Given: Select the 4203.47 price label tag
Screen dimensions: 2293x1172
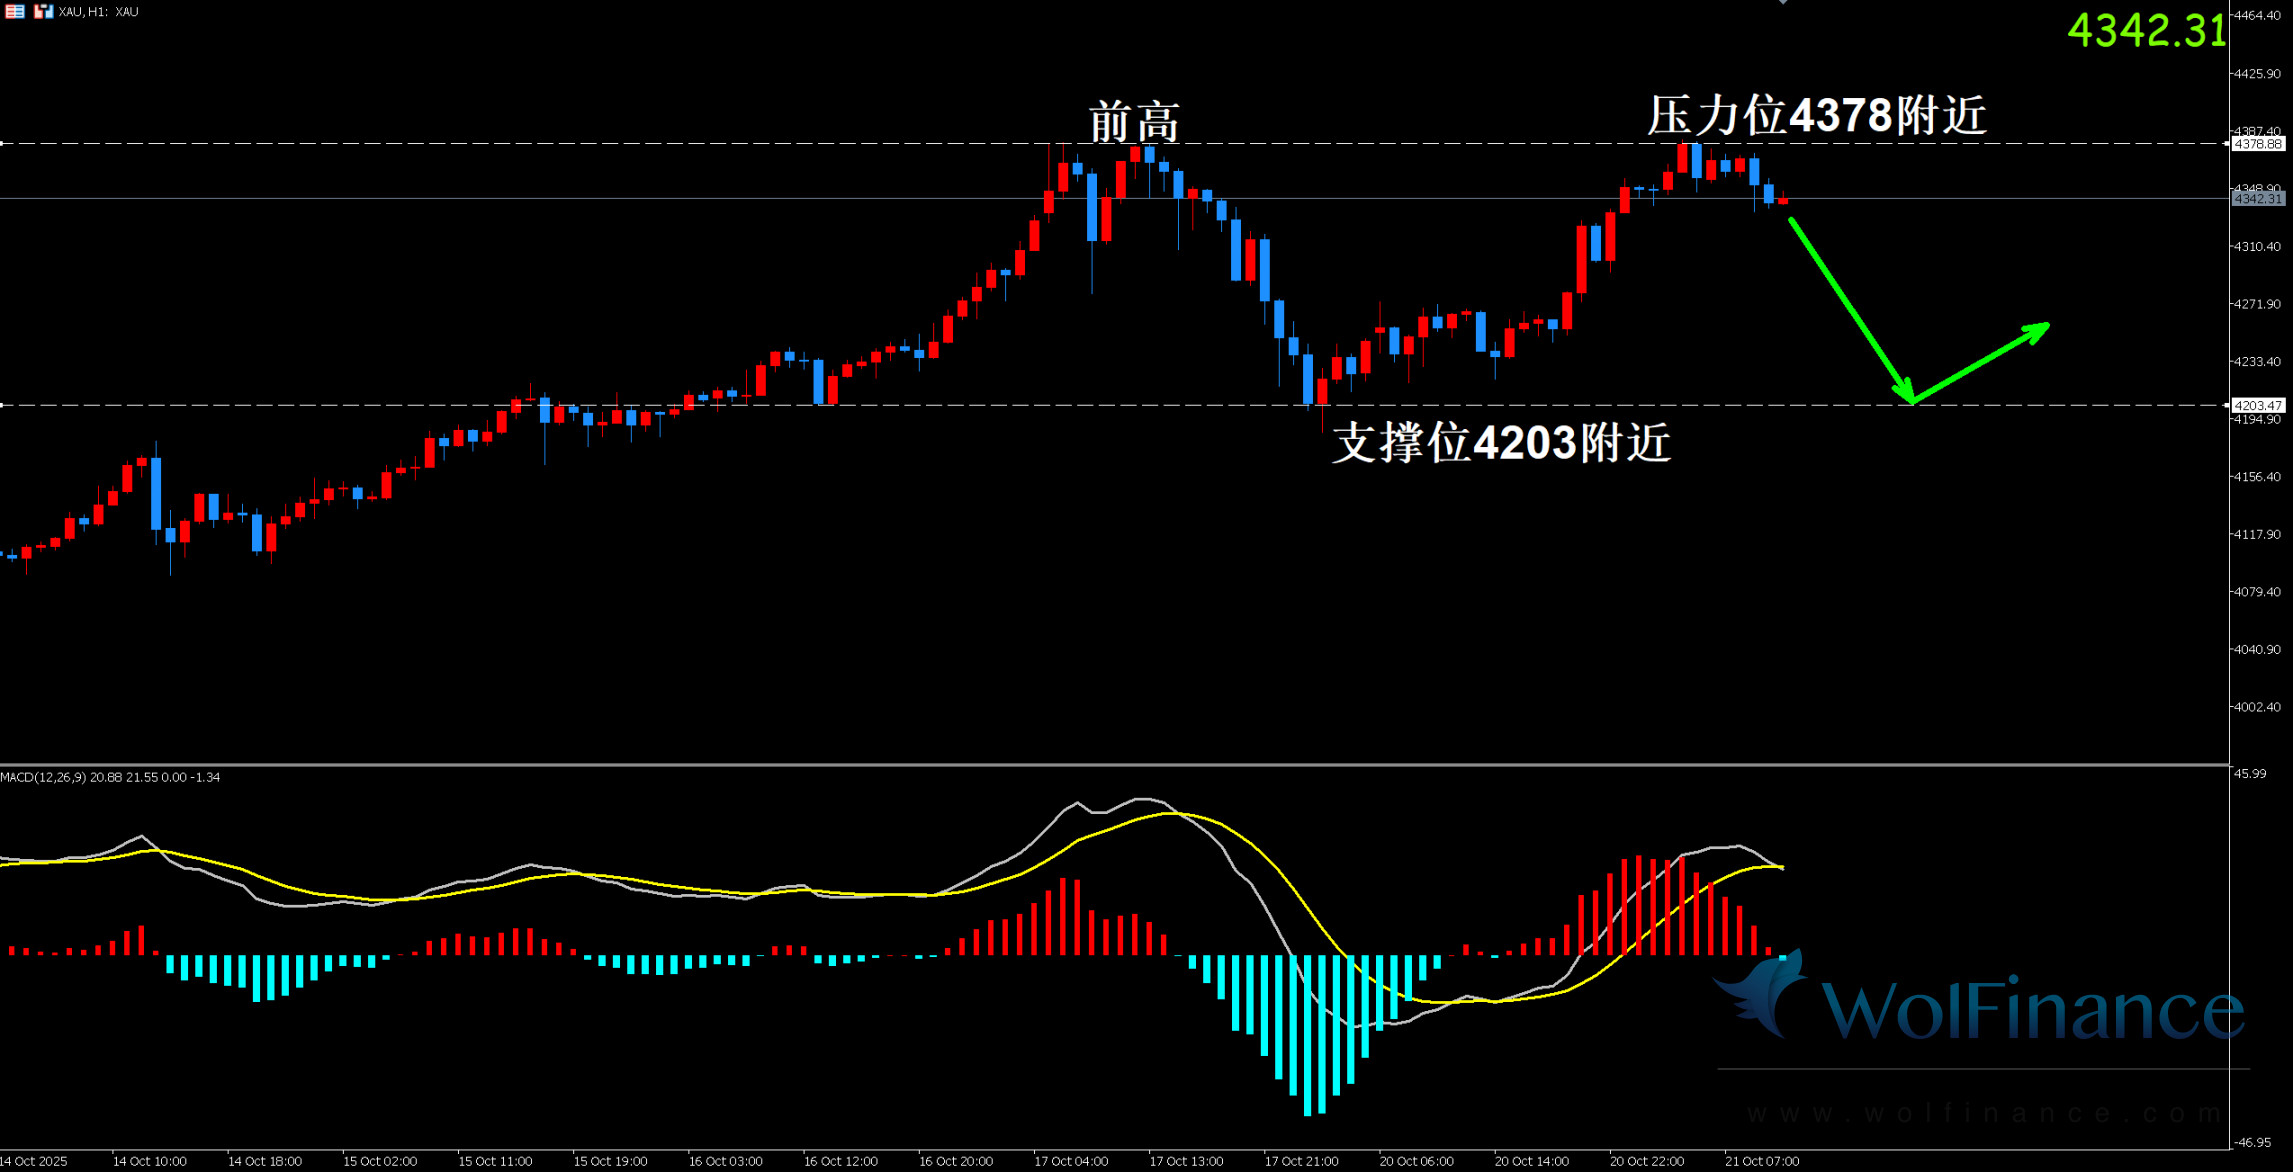Looking at the screenshot, I should [x=2258, y=405].
